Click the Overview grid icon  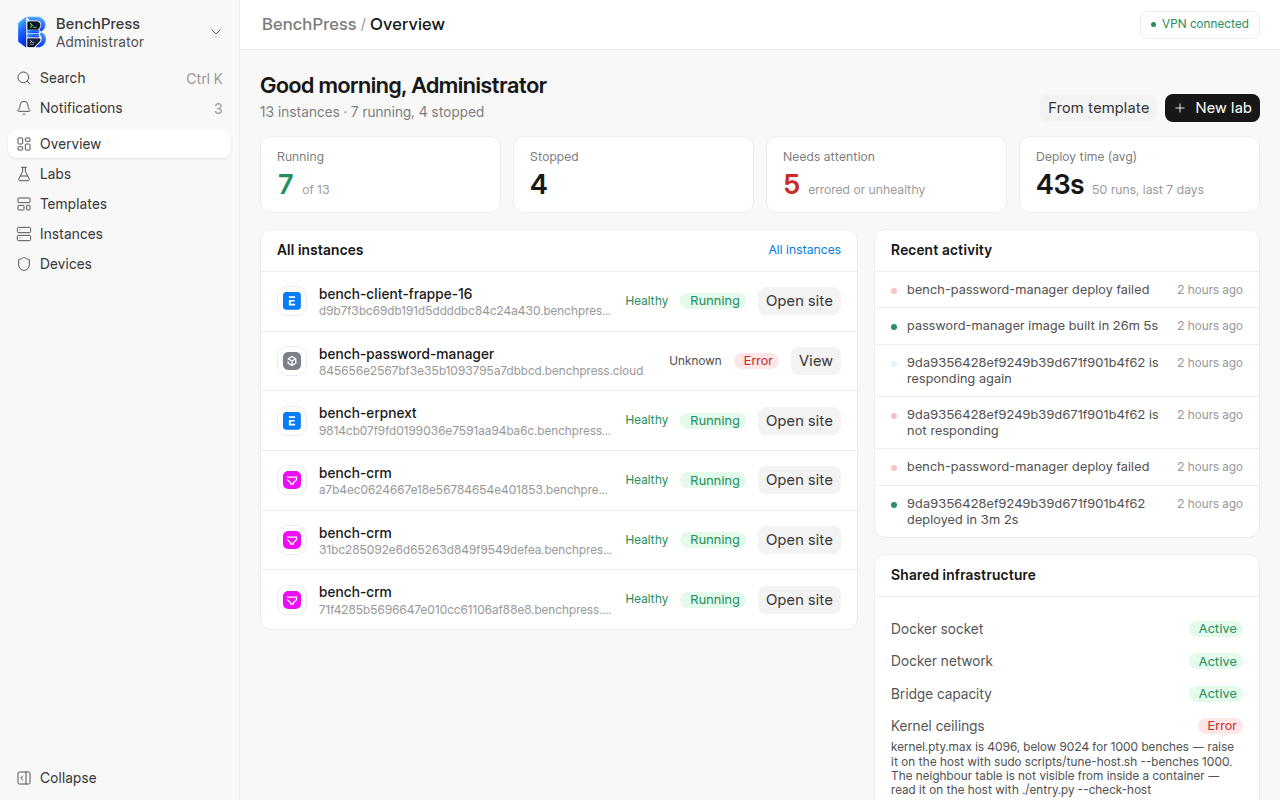(x=24, y=144)
